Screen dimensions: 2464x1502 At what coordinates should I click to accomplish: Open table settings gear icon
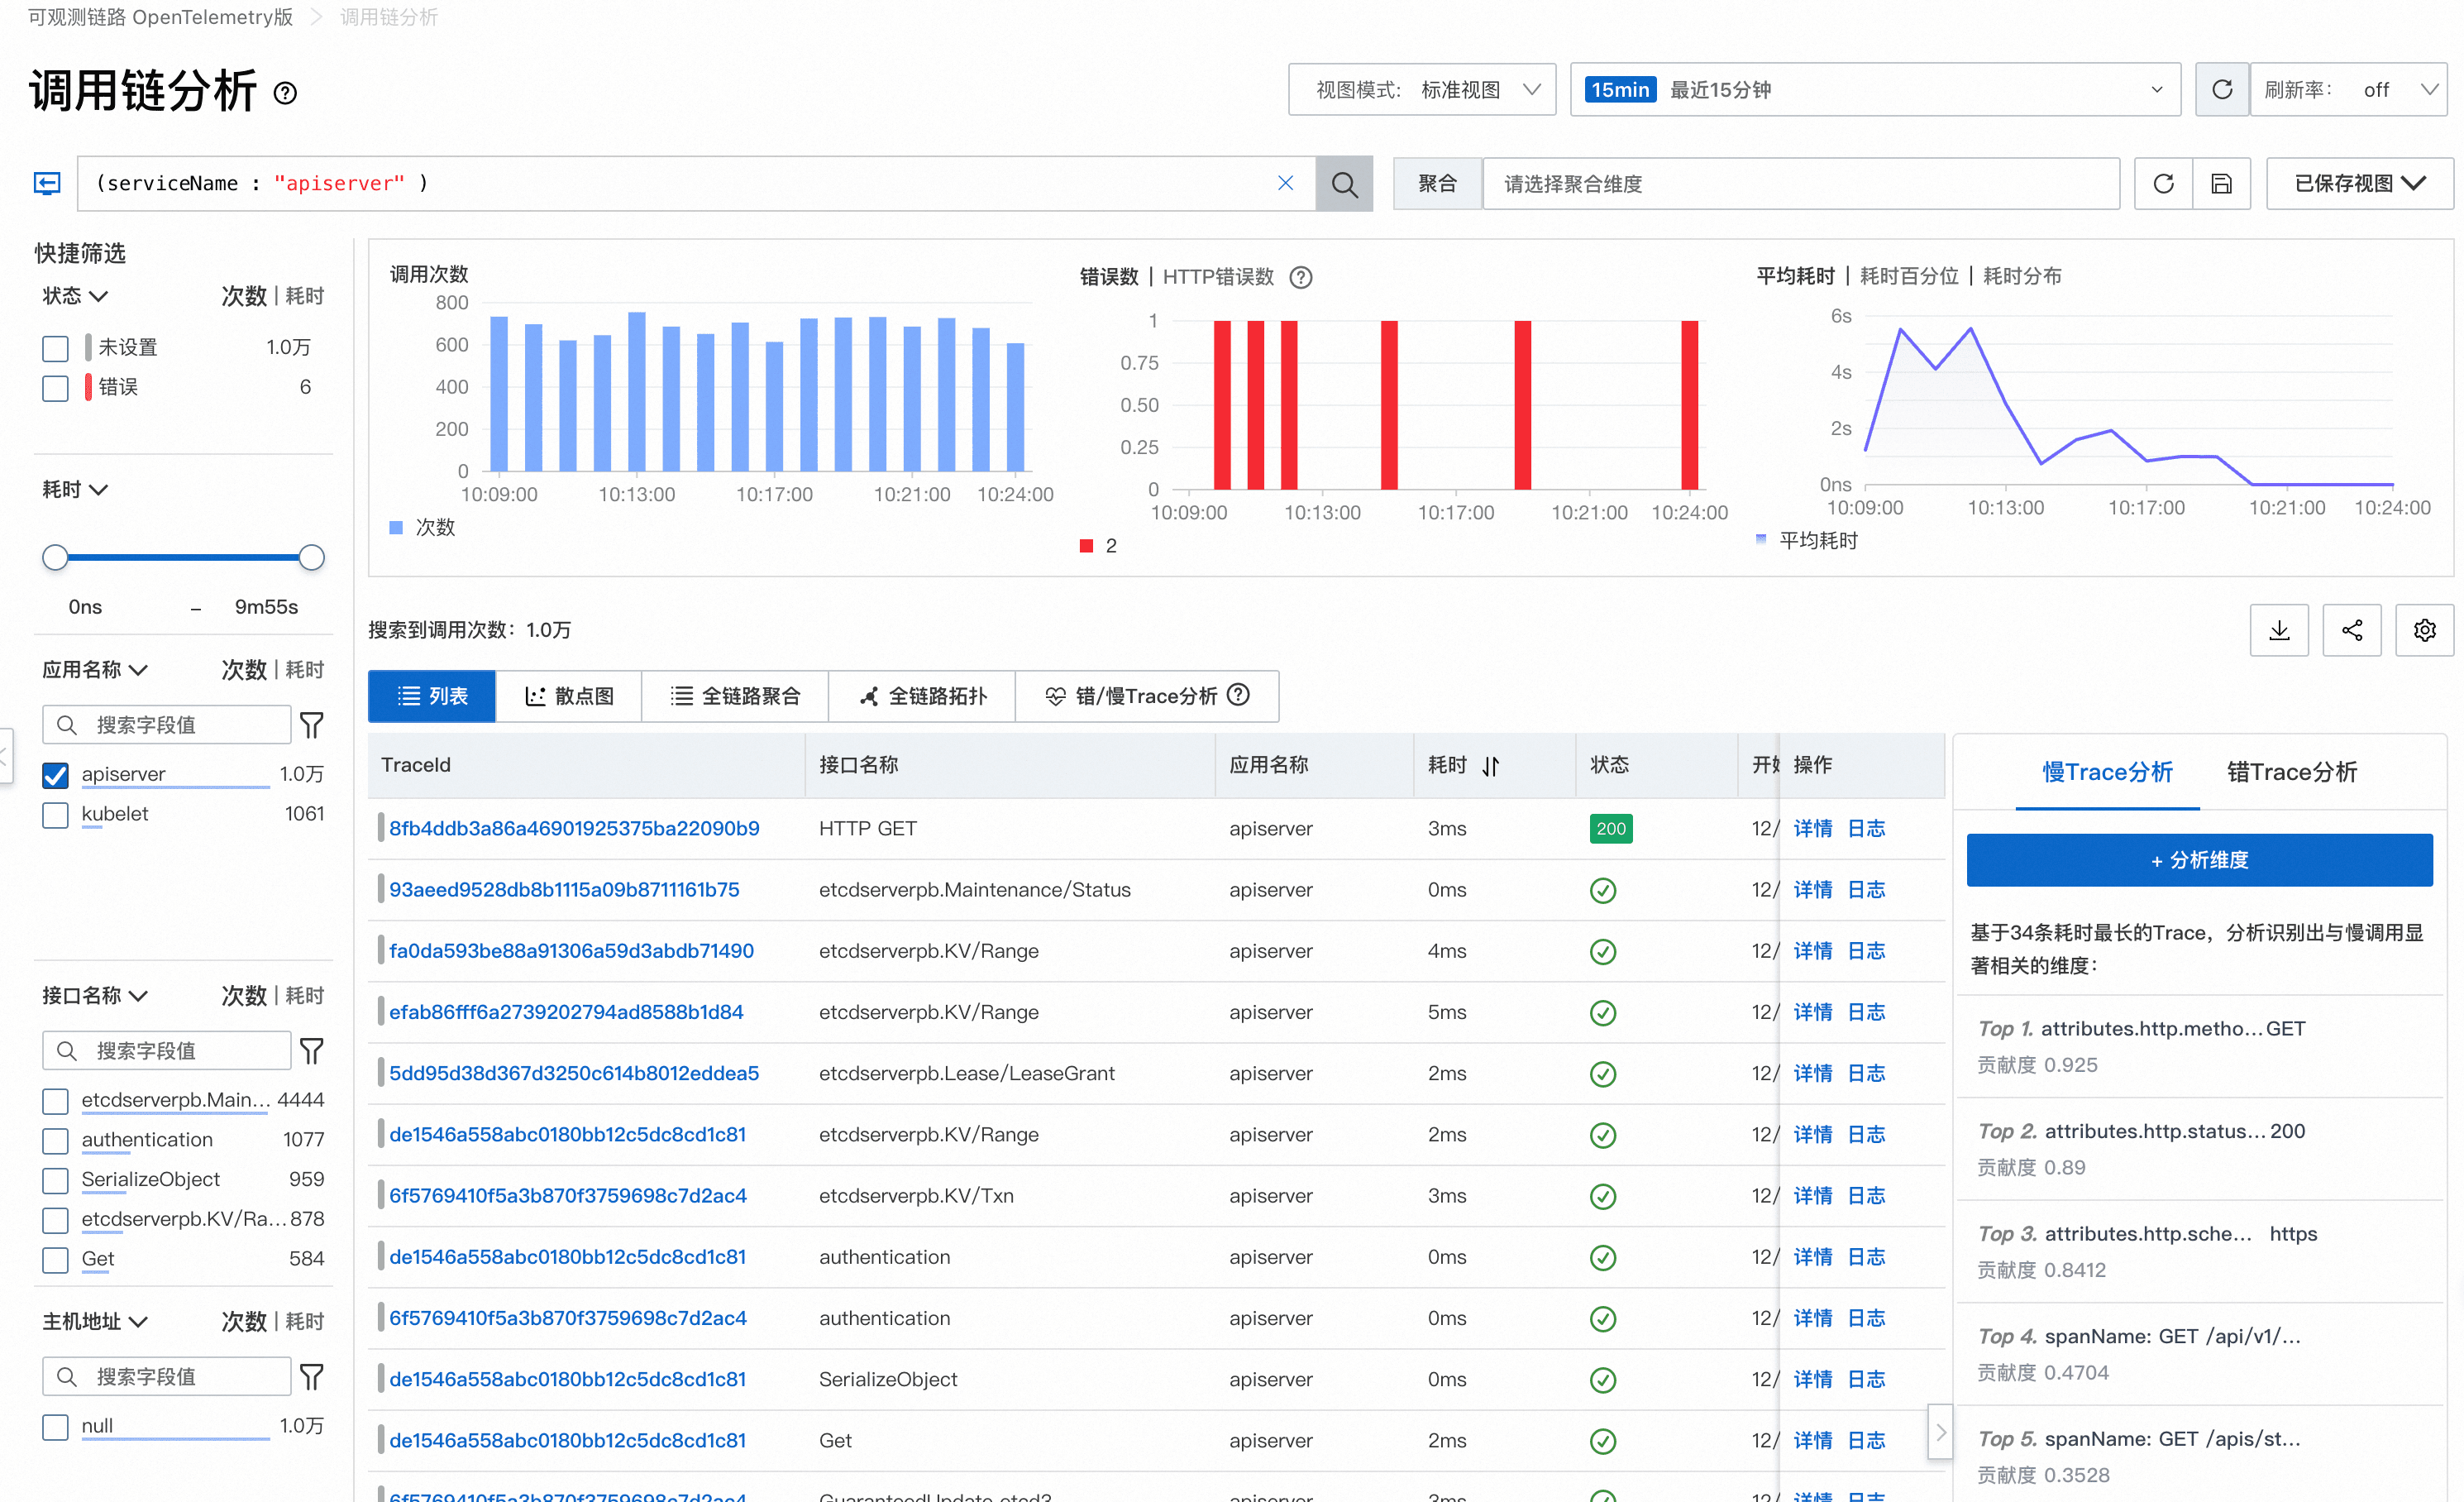(2424, 630)
